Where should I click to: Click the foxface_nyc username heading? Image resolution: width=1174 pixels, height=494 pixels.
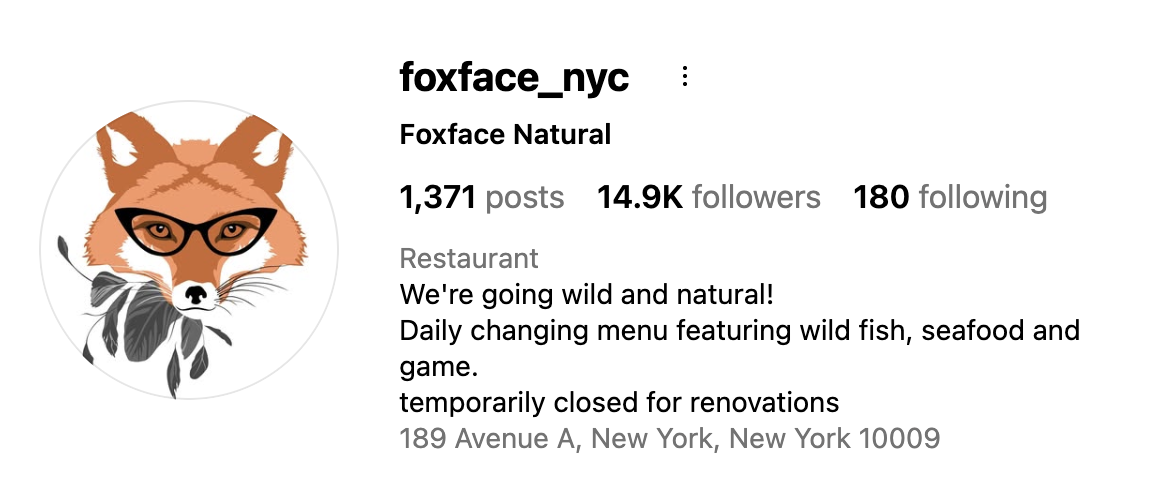coord(514,77)
